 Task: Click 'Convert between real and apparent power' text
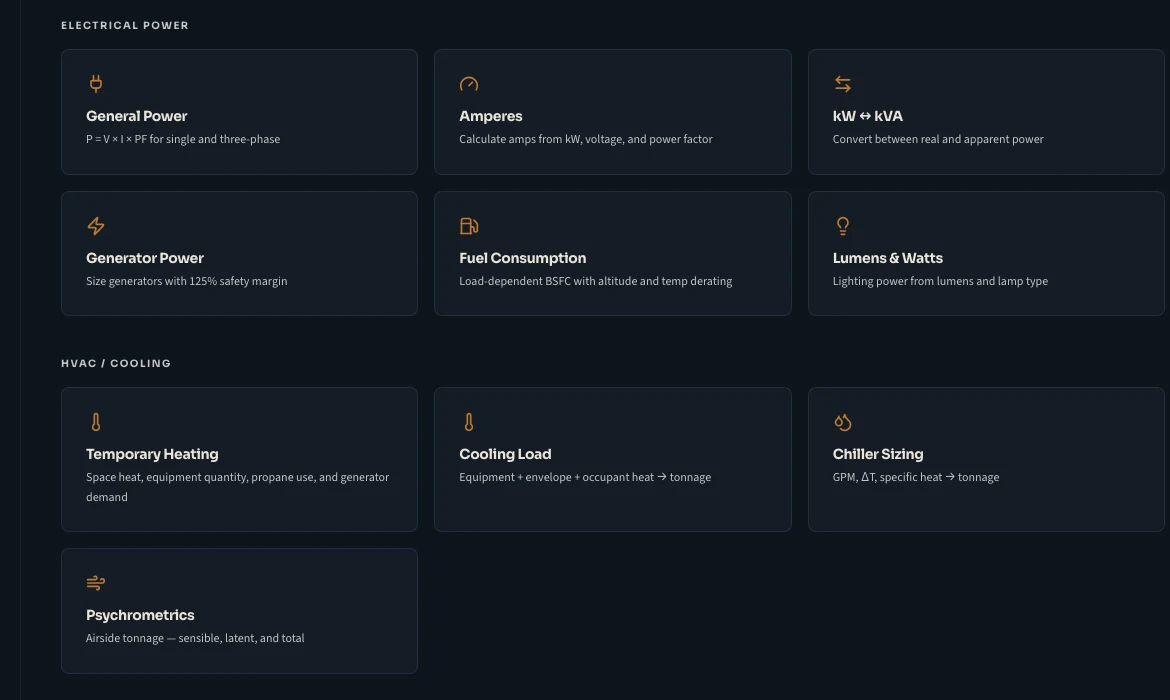938,140
